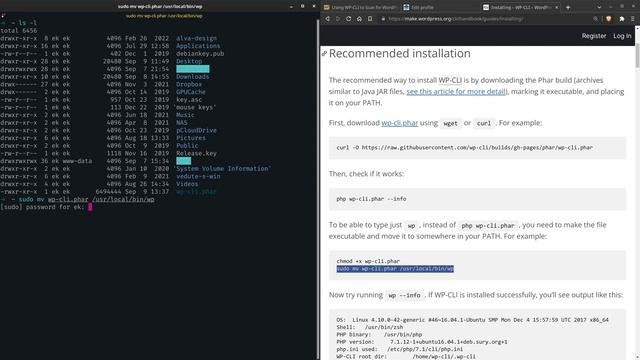
Task: Open the browser extensions puzzle icon
Action: coord(622,19)
